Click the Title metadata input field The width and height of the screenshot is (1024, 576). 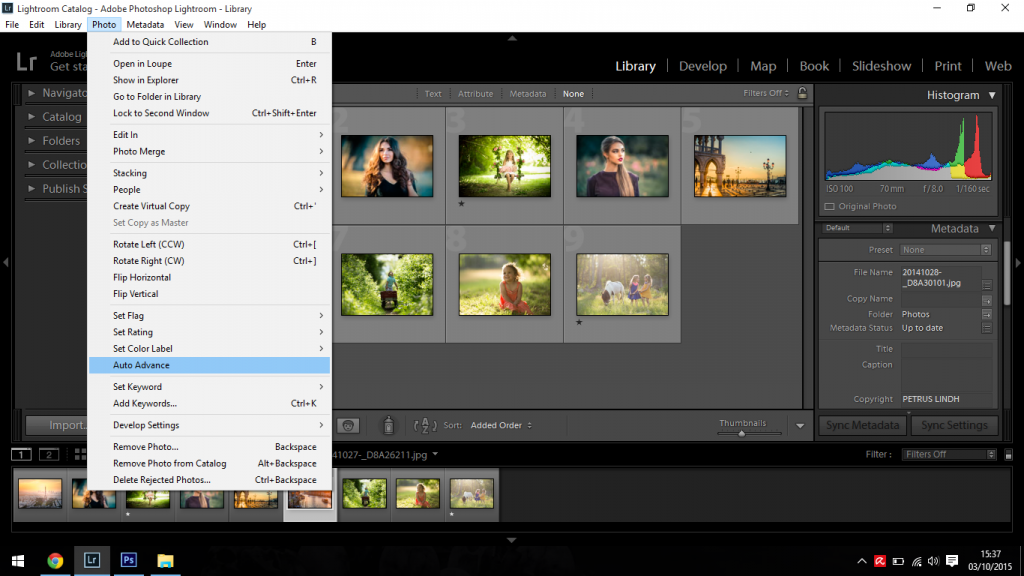(947, 349)
